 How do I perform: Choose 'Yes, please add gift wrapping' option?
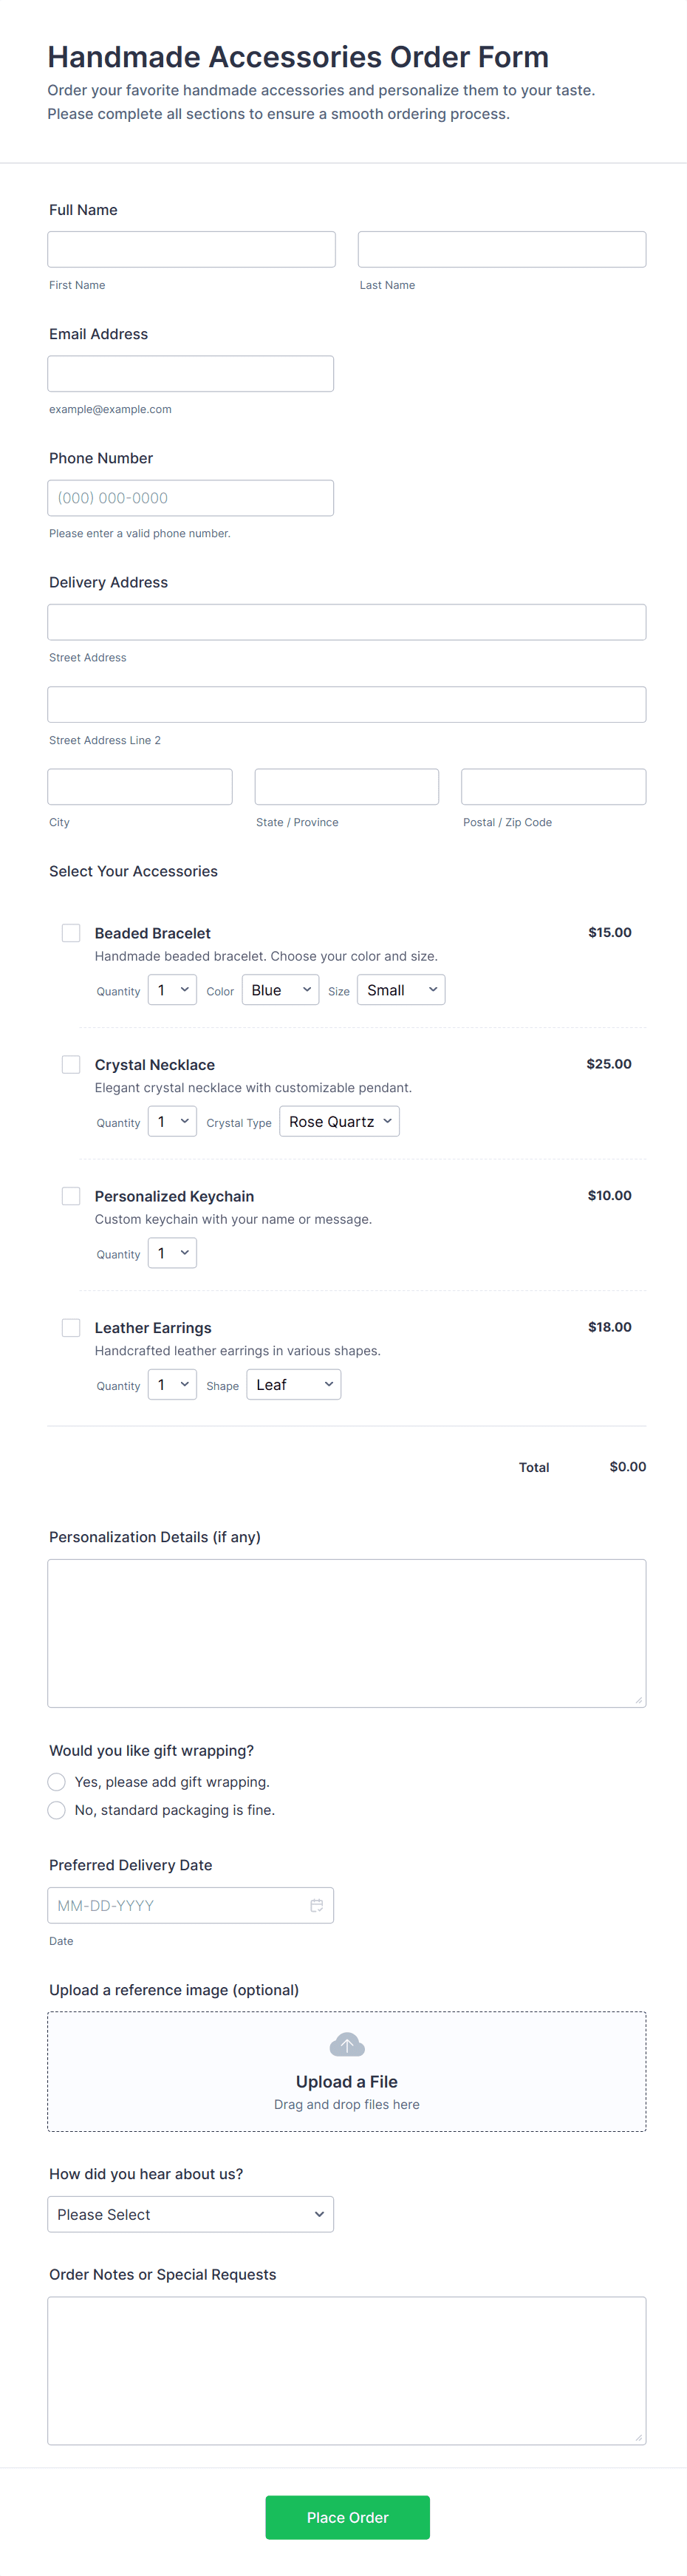click(x=57, y=1782)
